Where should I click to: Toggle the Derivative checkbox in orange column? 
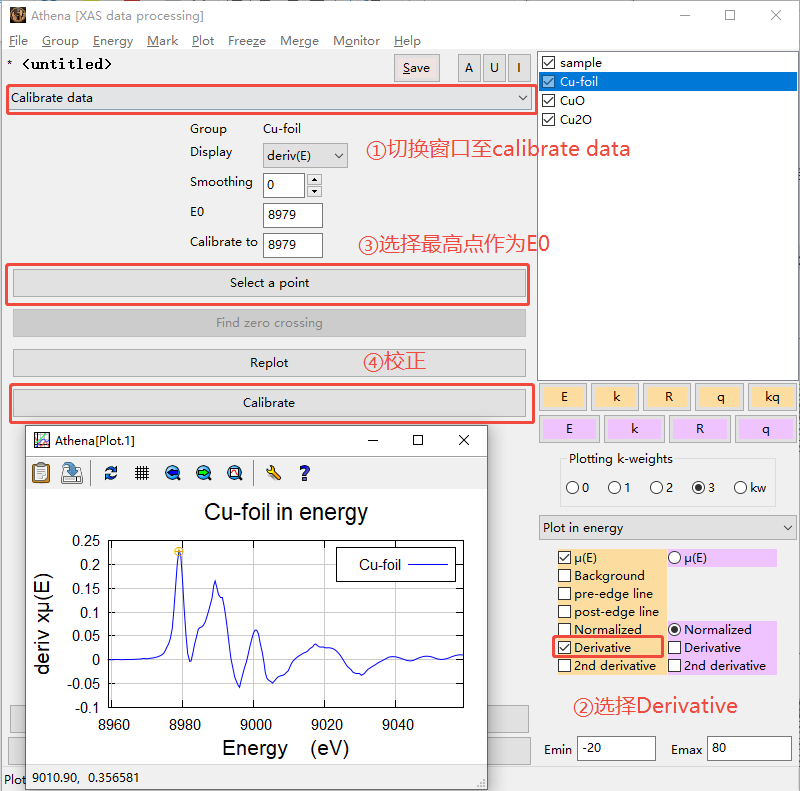click(x=565, y=648)
